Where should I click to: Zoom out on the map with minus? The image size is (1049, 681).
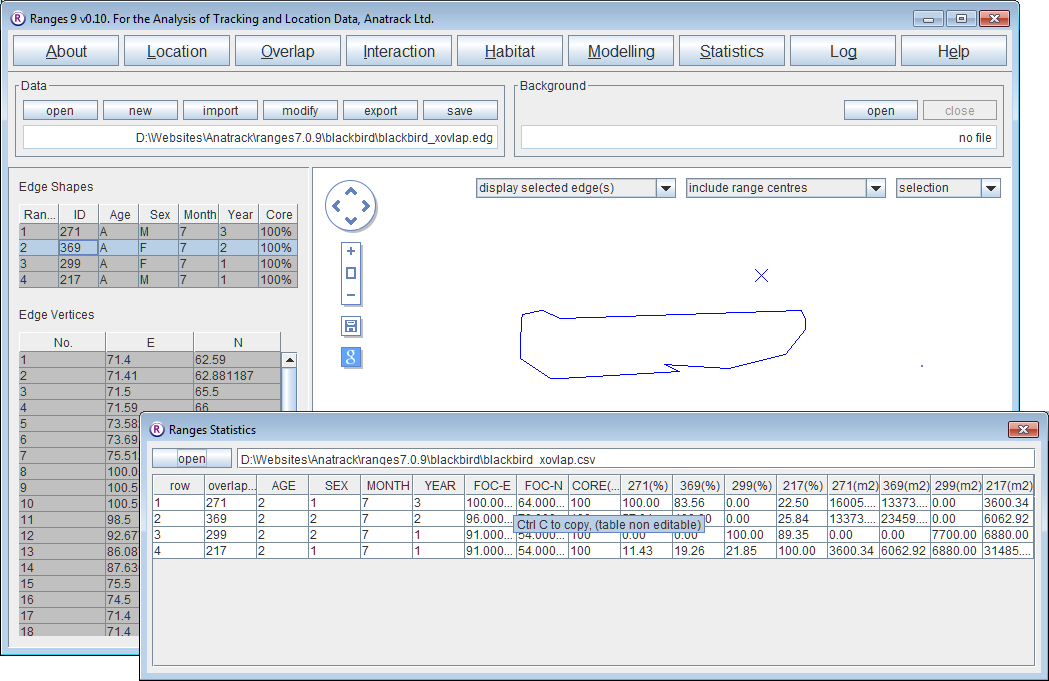tap(351, 295)
